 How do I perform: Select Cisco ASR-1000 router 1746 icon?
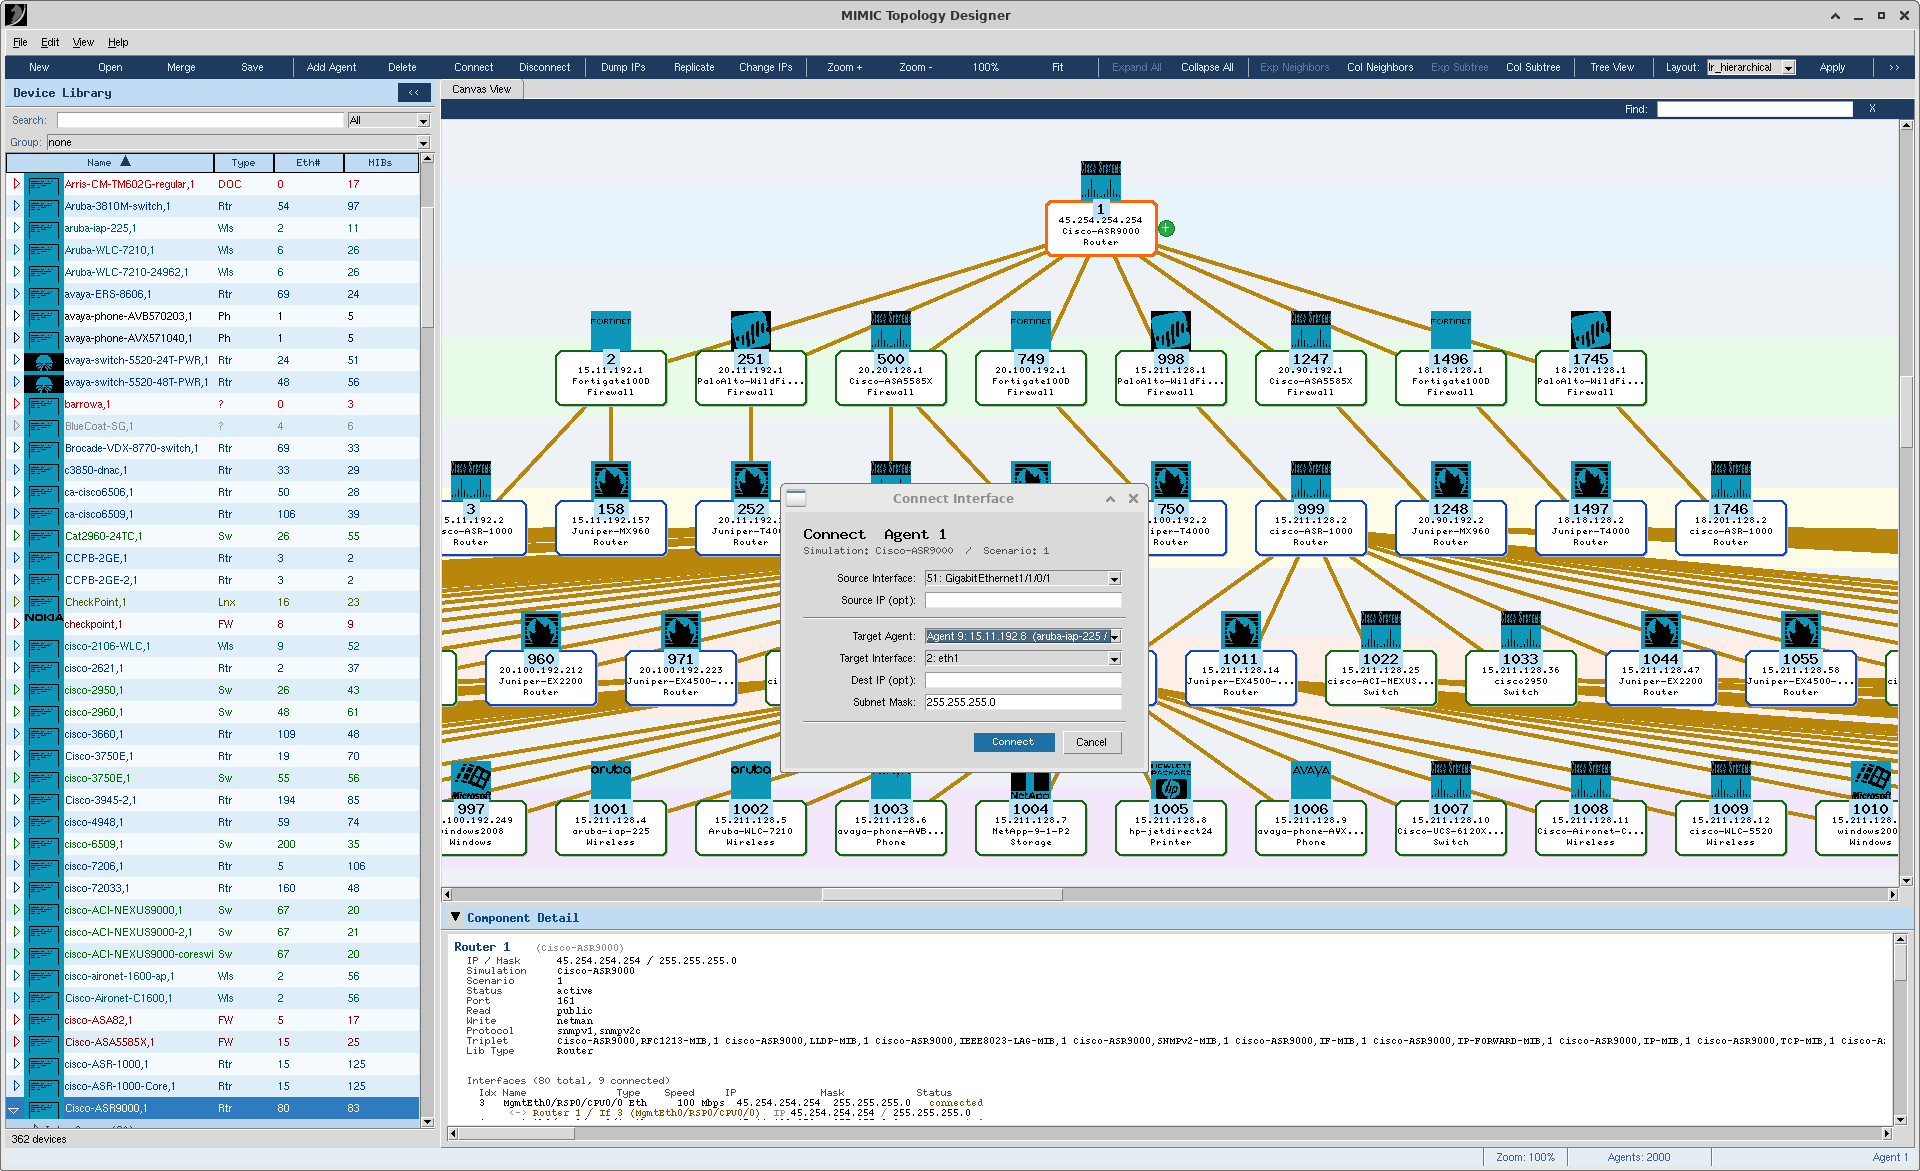coord(1730,480)
